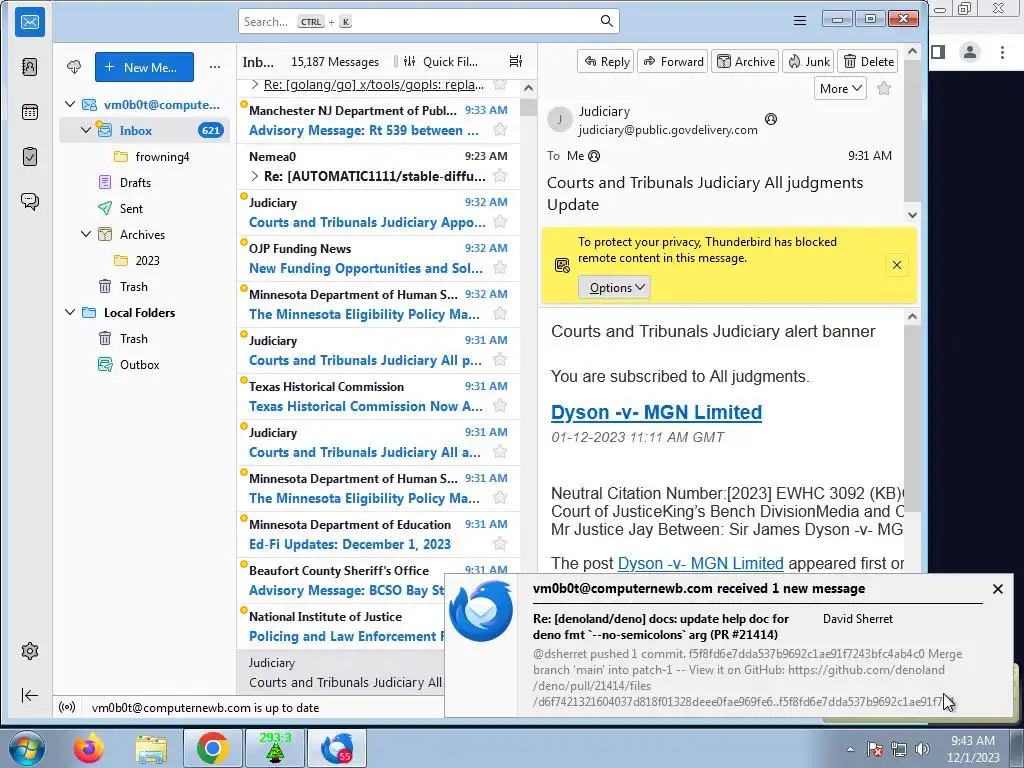The image size is (1024, 768).
Task: Select the Outbox folder
Action: point(144,364)
